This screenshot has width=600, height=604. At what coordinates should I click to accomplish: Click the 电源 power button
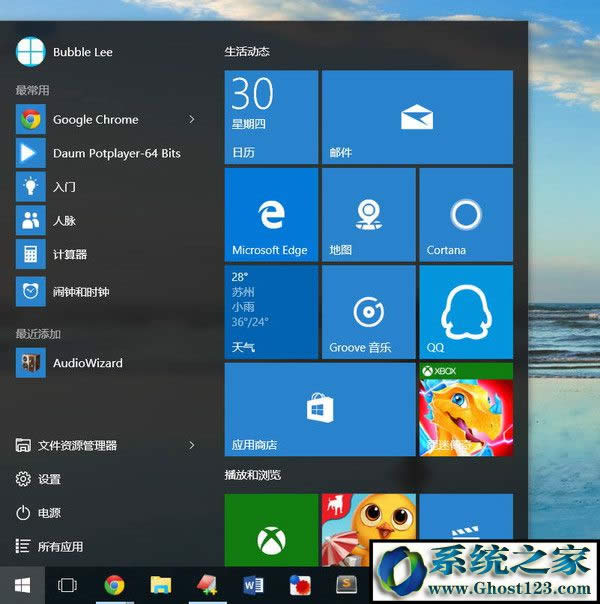(50, 513)
